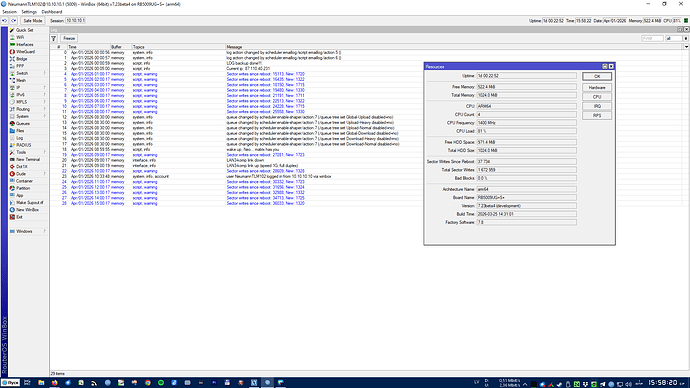
Task: Toggle Safe Mode
Action: pyautogui.click(x=32, y=21)
